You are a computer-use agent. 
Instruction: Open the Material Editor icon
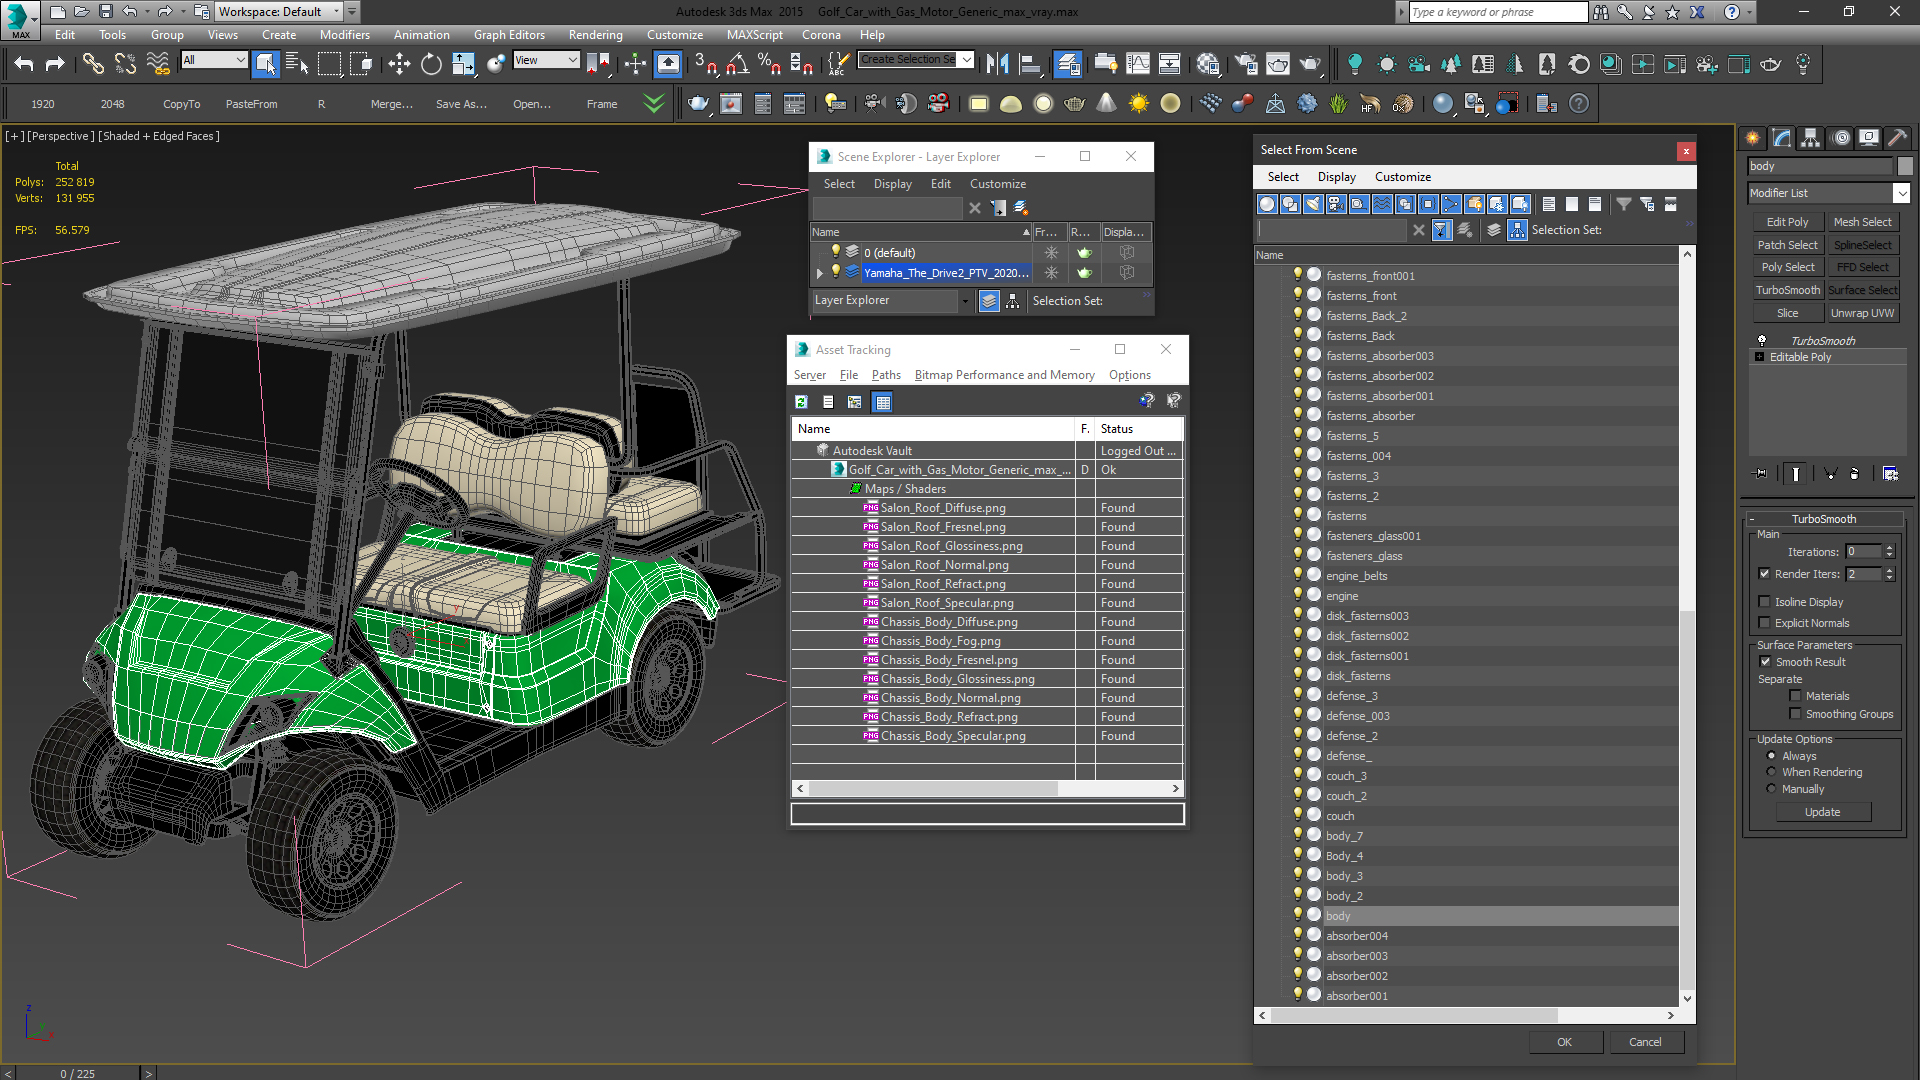1208,64
